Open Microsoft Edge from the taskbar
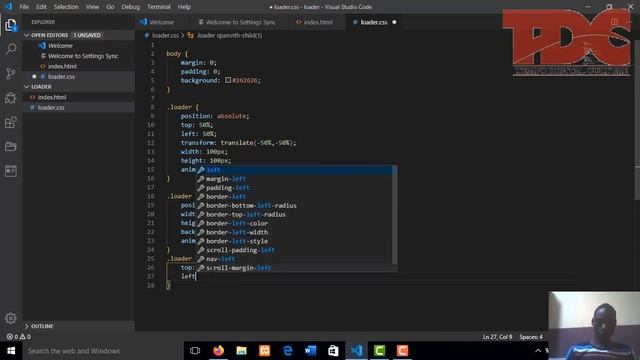The width and height of the screenshot is (640, 360). [288, 351]
